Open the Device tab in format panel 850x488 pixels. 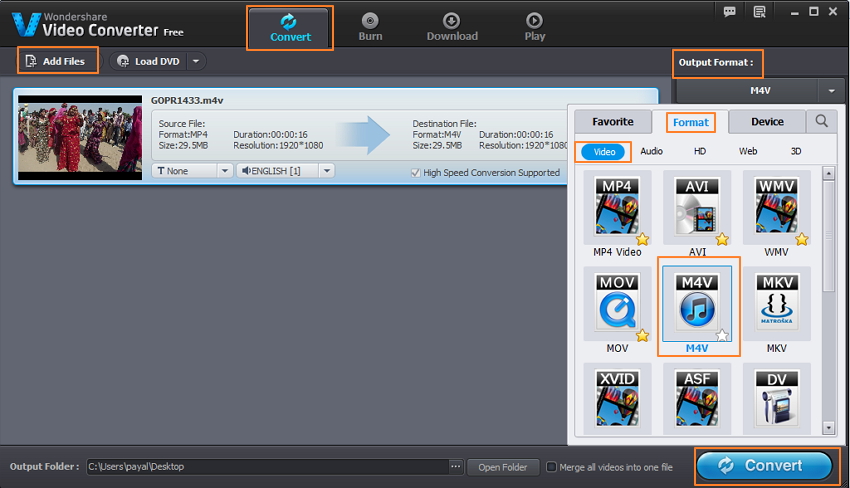point(768,122)
